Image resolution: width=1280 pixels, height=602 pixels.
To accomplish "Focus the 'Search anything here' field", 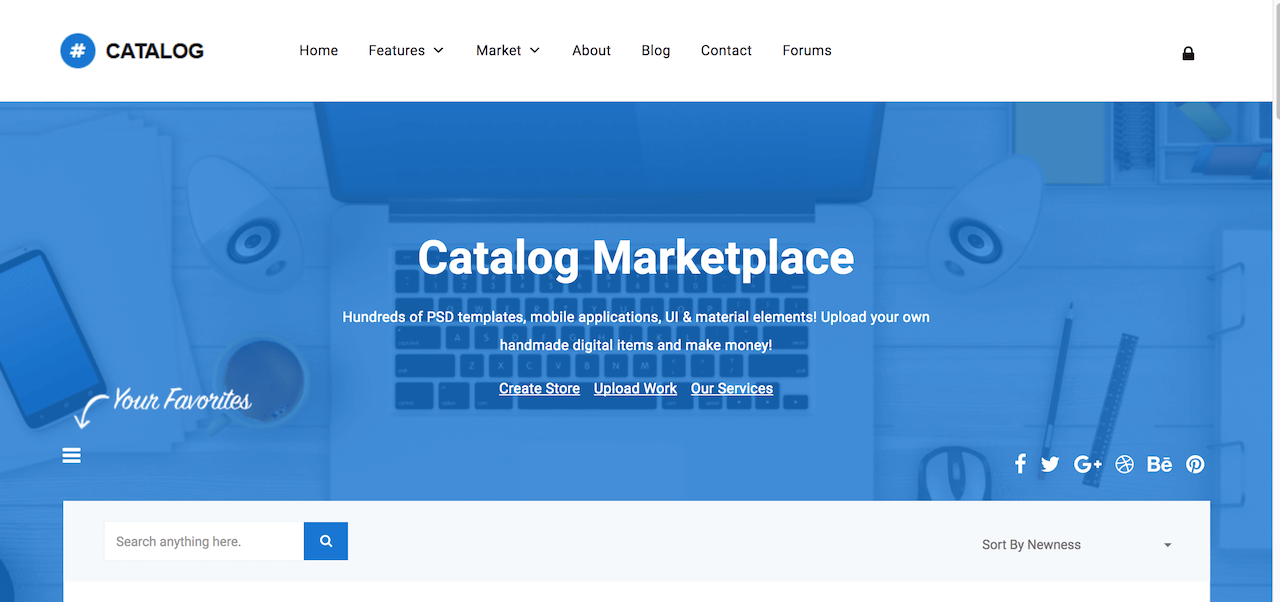I will 204,542.
